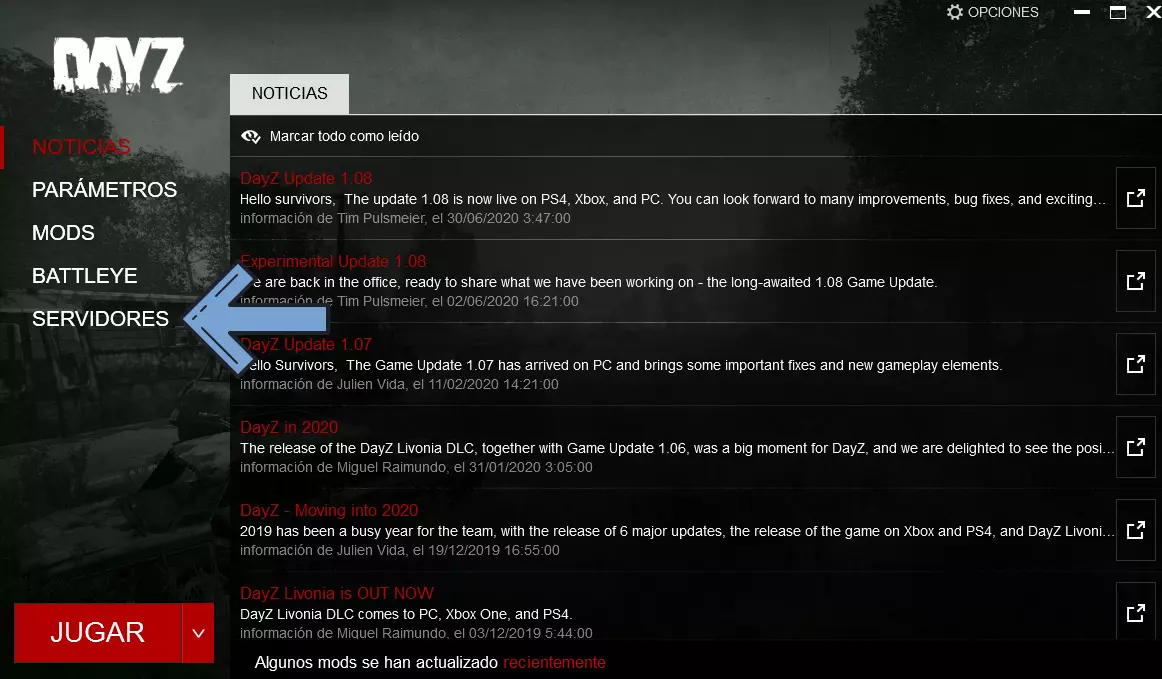This screenshot has height=679, width=1162.
Task: Open Livonia is OUT NOW external link icon
Action: click(x=1135, y=613)
